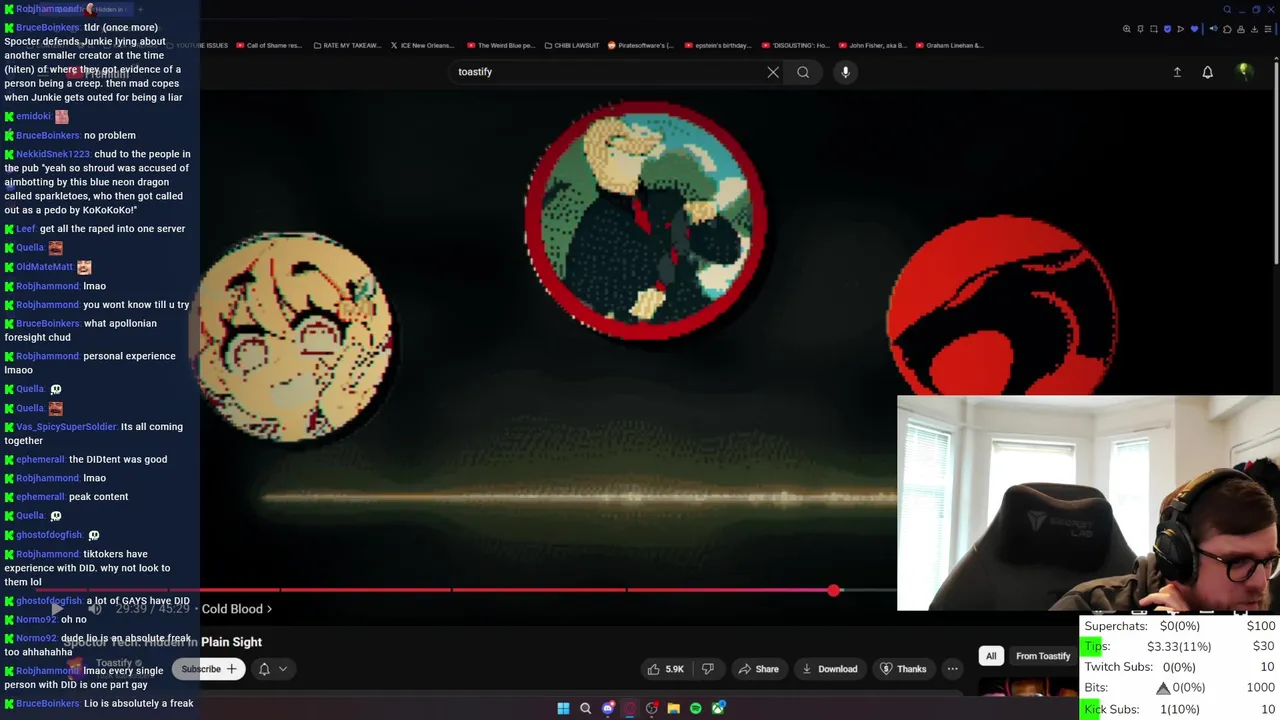Click chat username 'emidoki'

33,116
